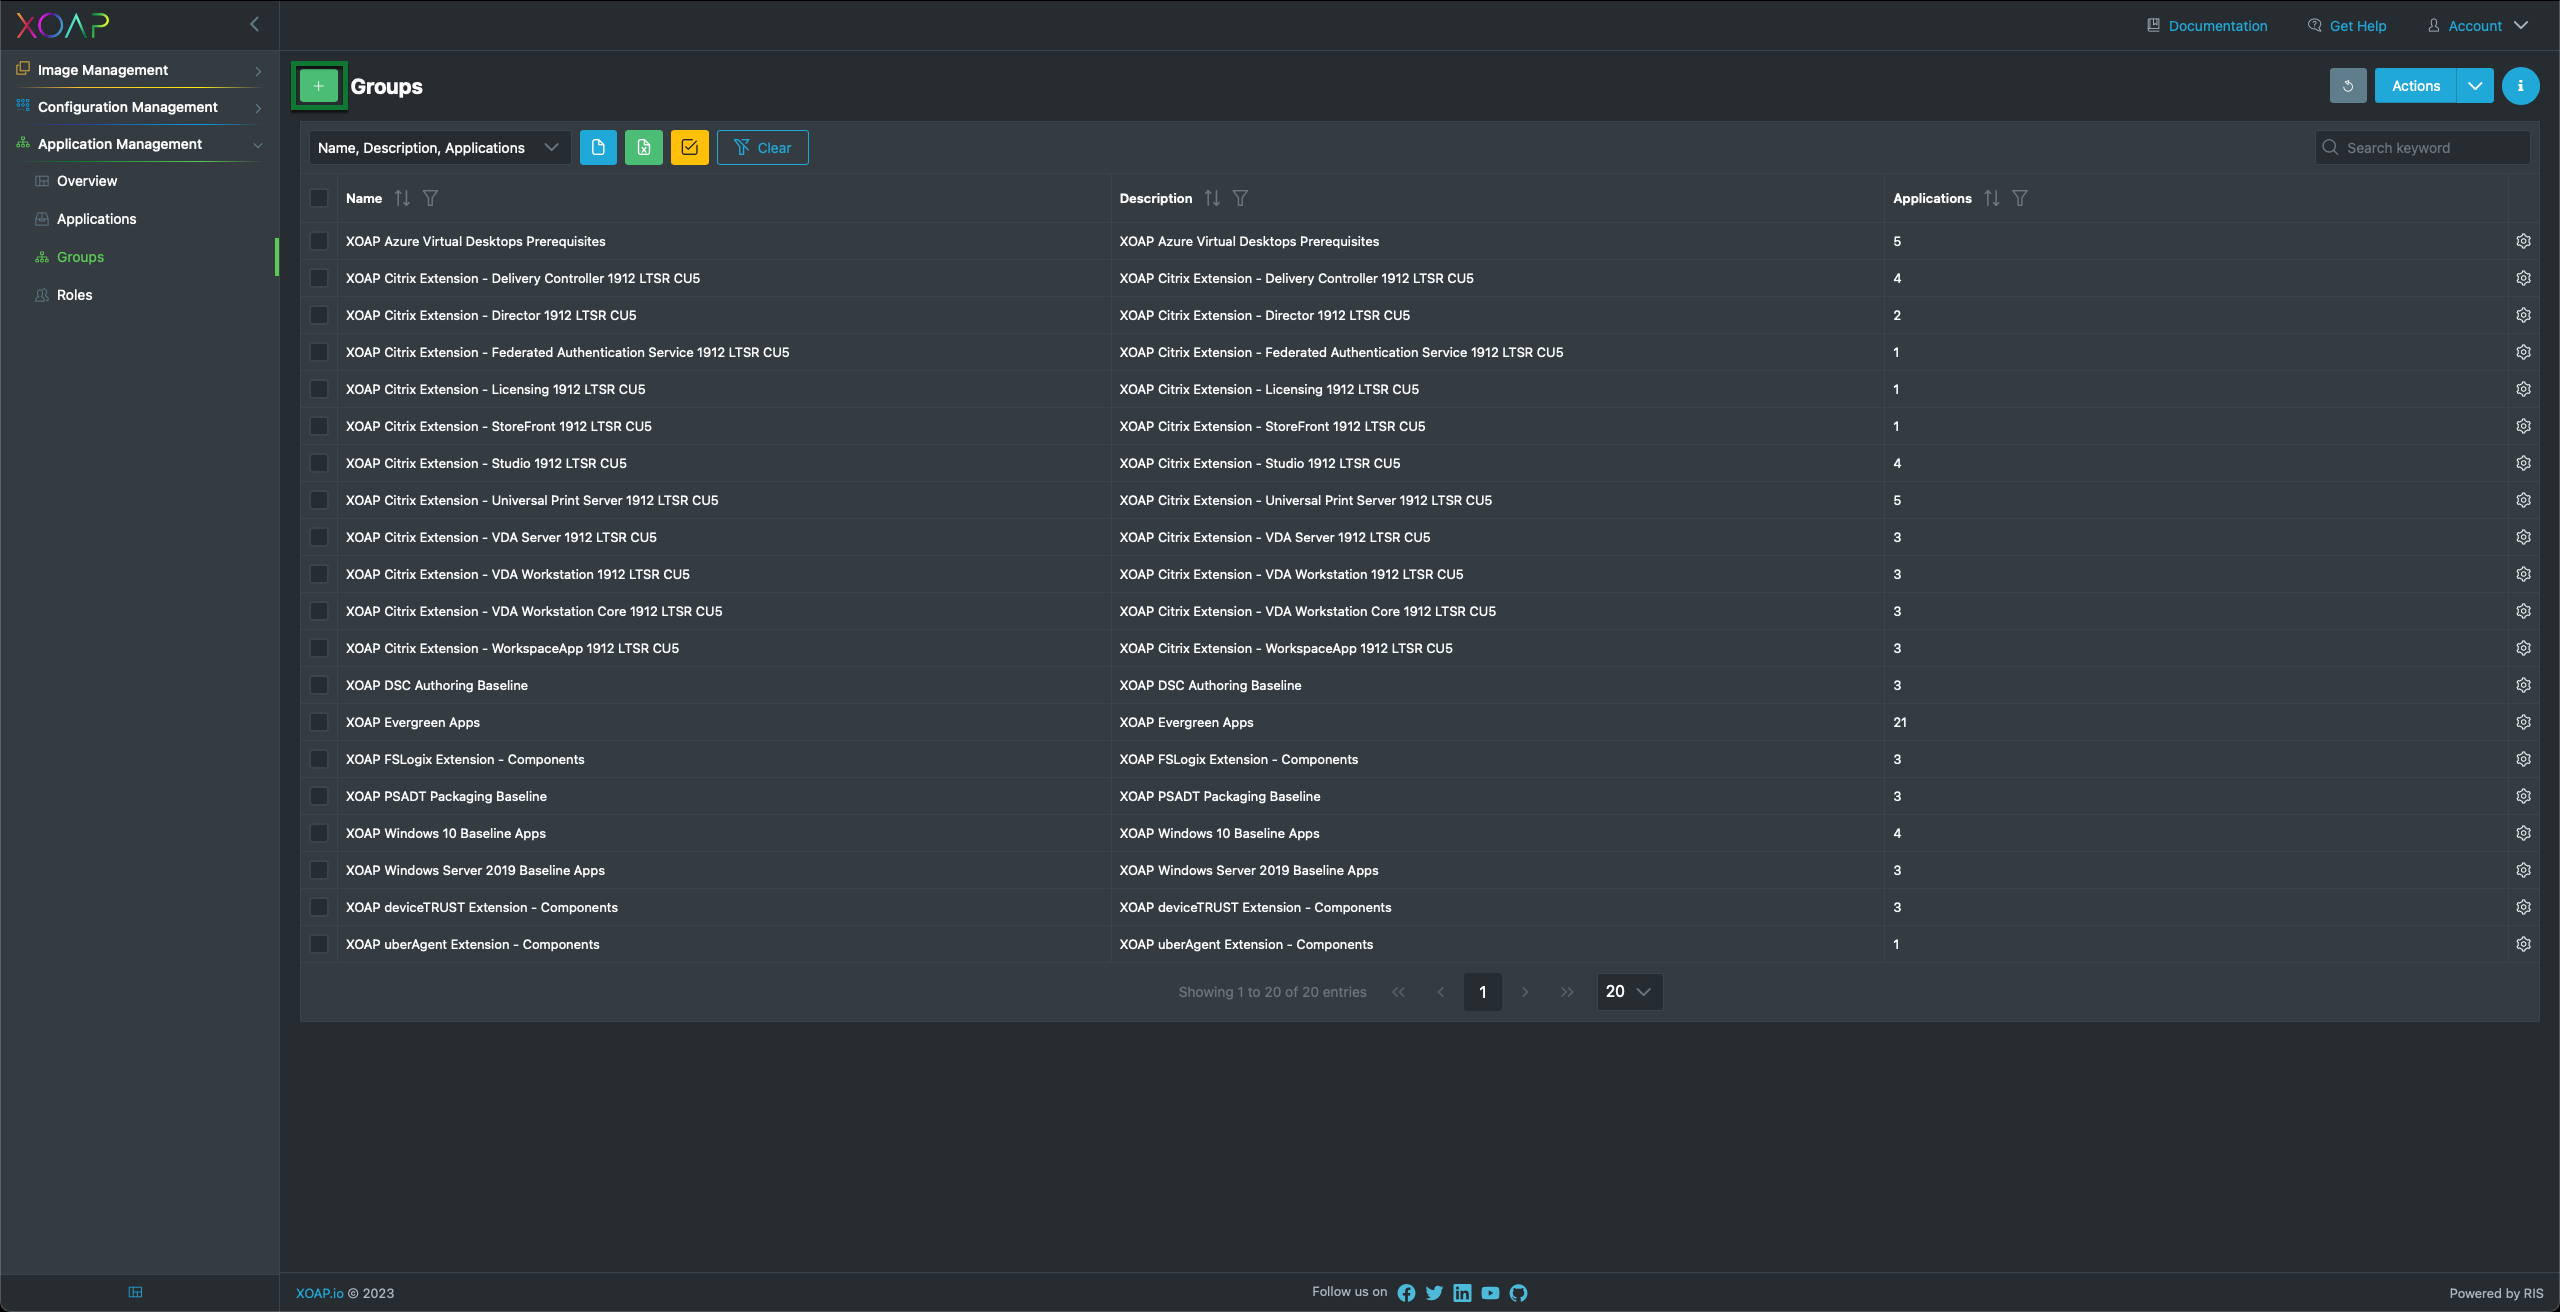The image size is (2560, 1312).
Task: Go to the last page arrow
Action: pyautogui.click(x=1567, y=991)
